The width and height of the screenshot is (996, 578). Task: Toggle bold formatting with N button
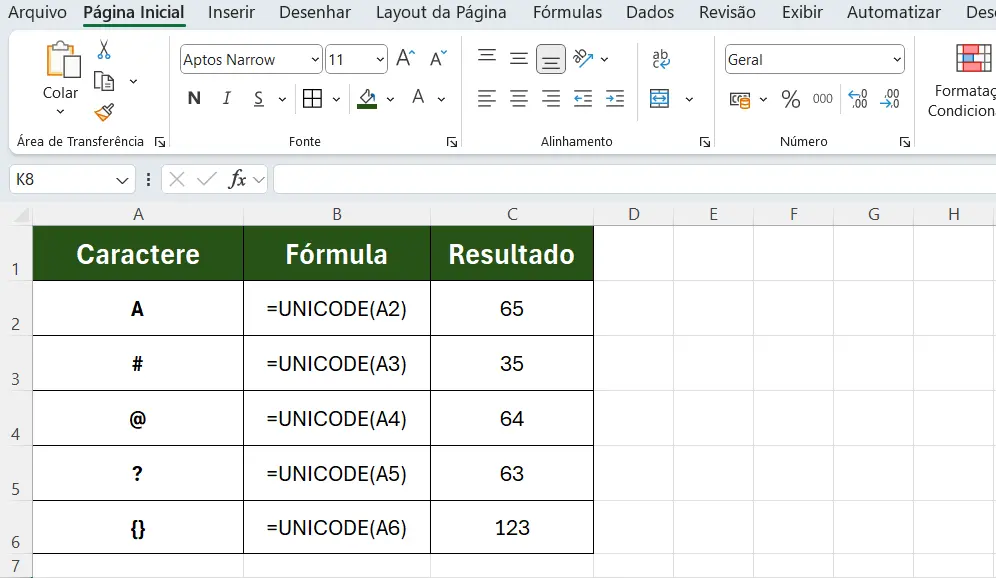click(x=194, y=98)
